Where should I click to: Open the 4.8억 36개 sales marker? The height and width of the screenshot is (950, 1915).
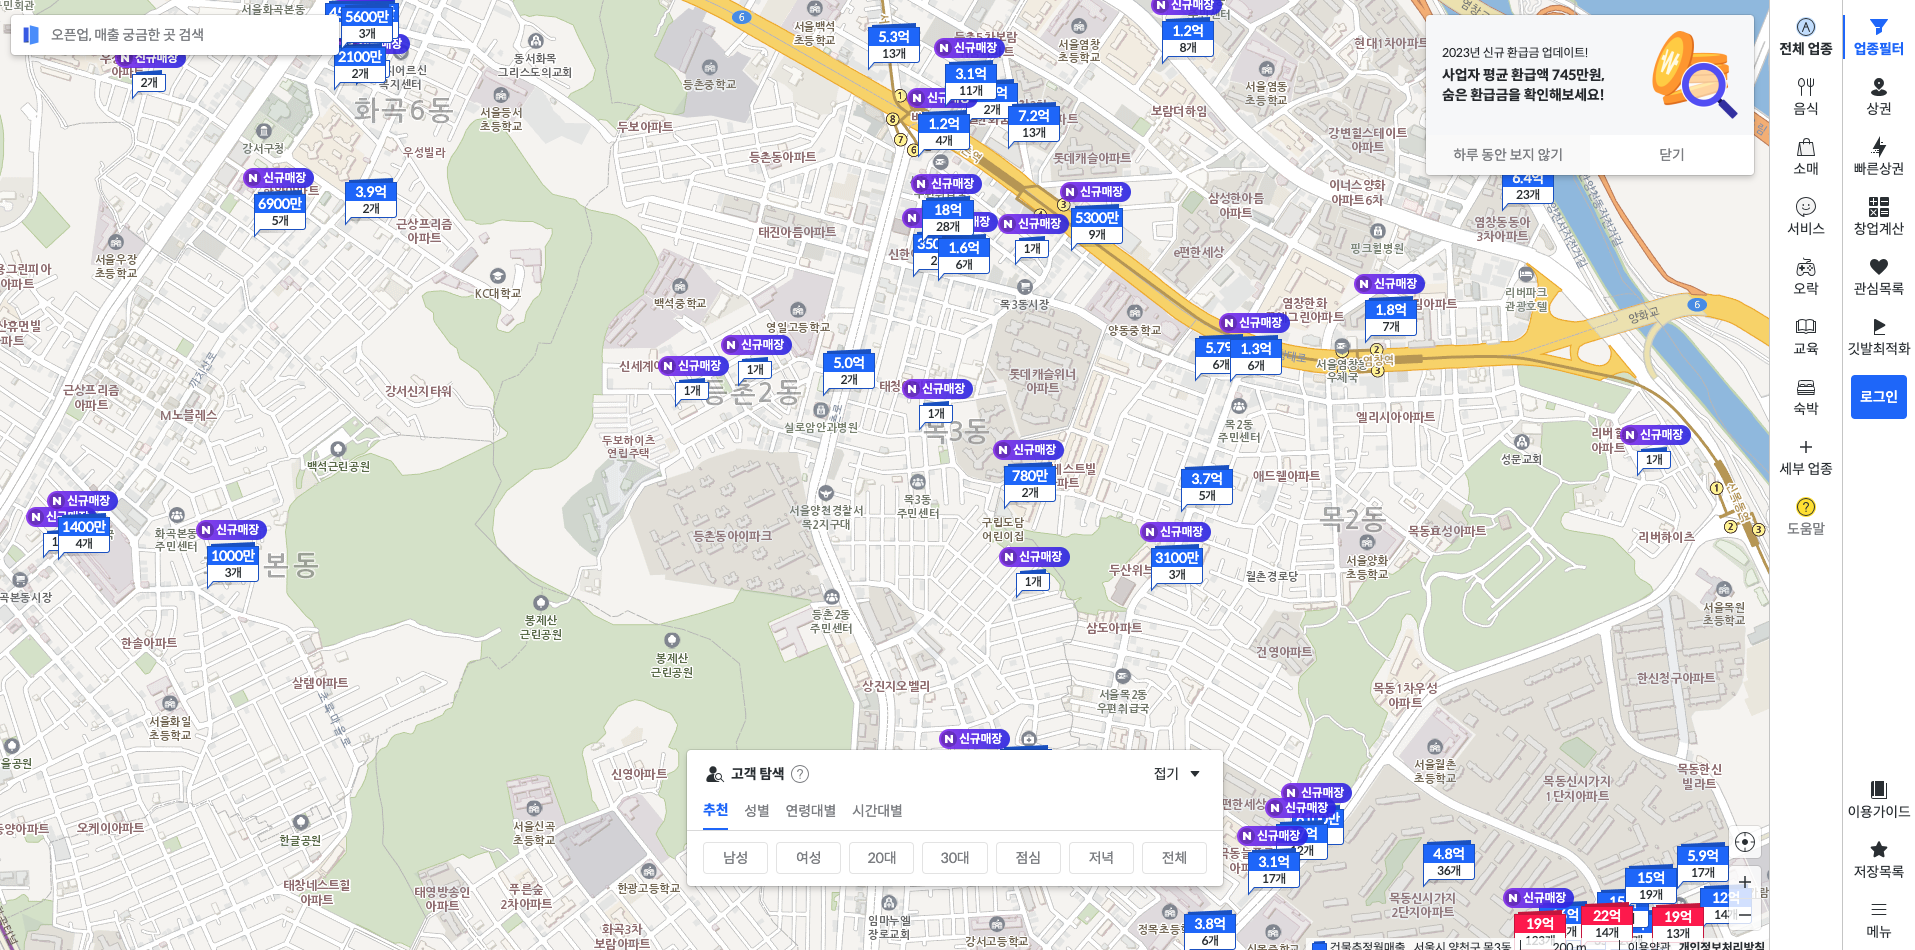[1449, 862]
